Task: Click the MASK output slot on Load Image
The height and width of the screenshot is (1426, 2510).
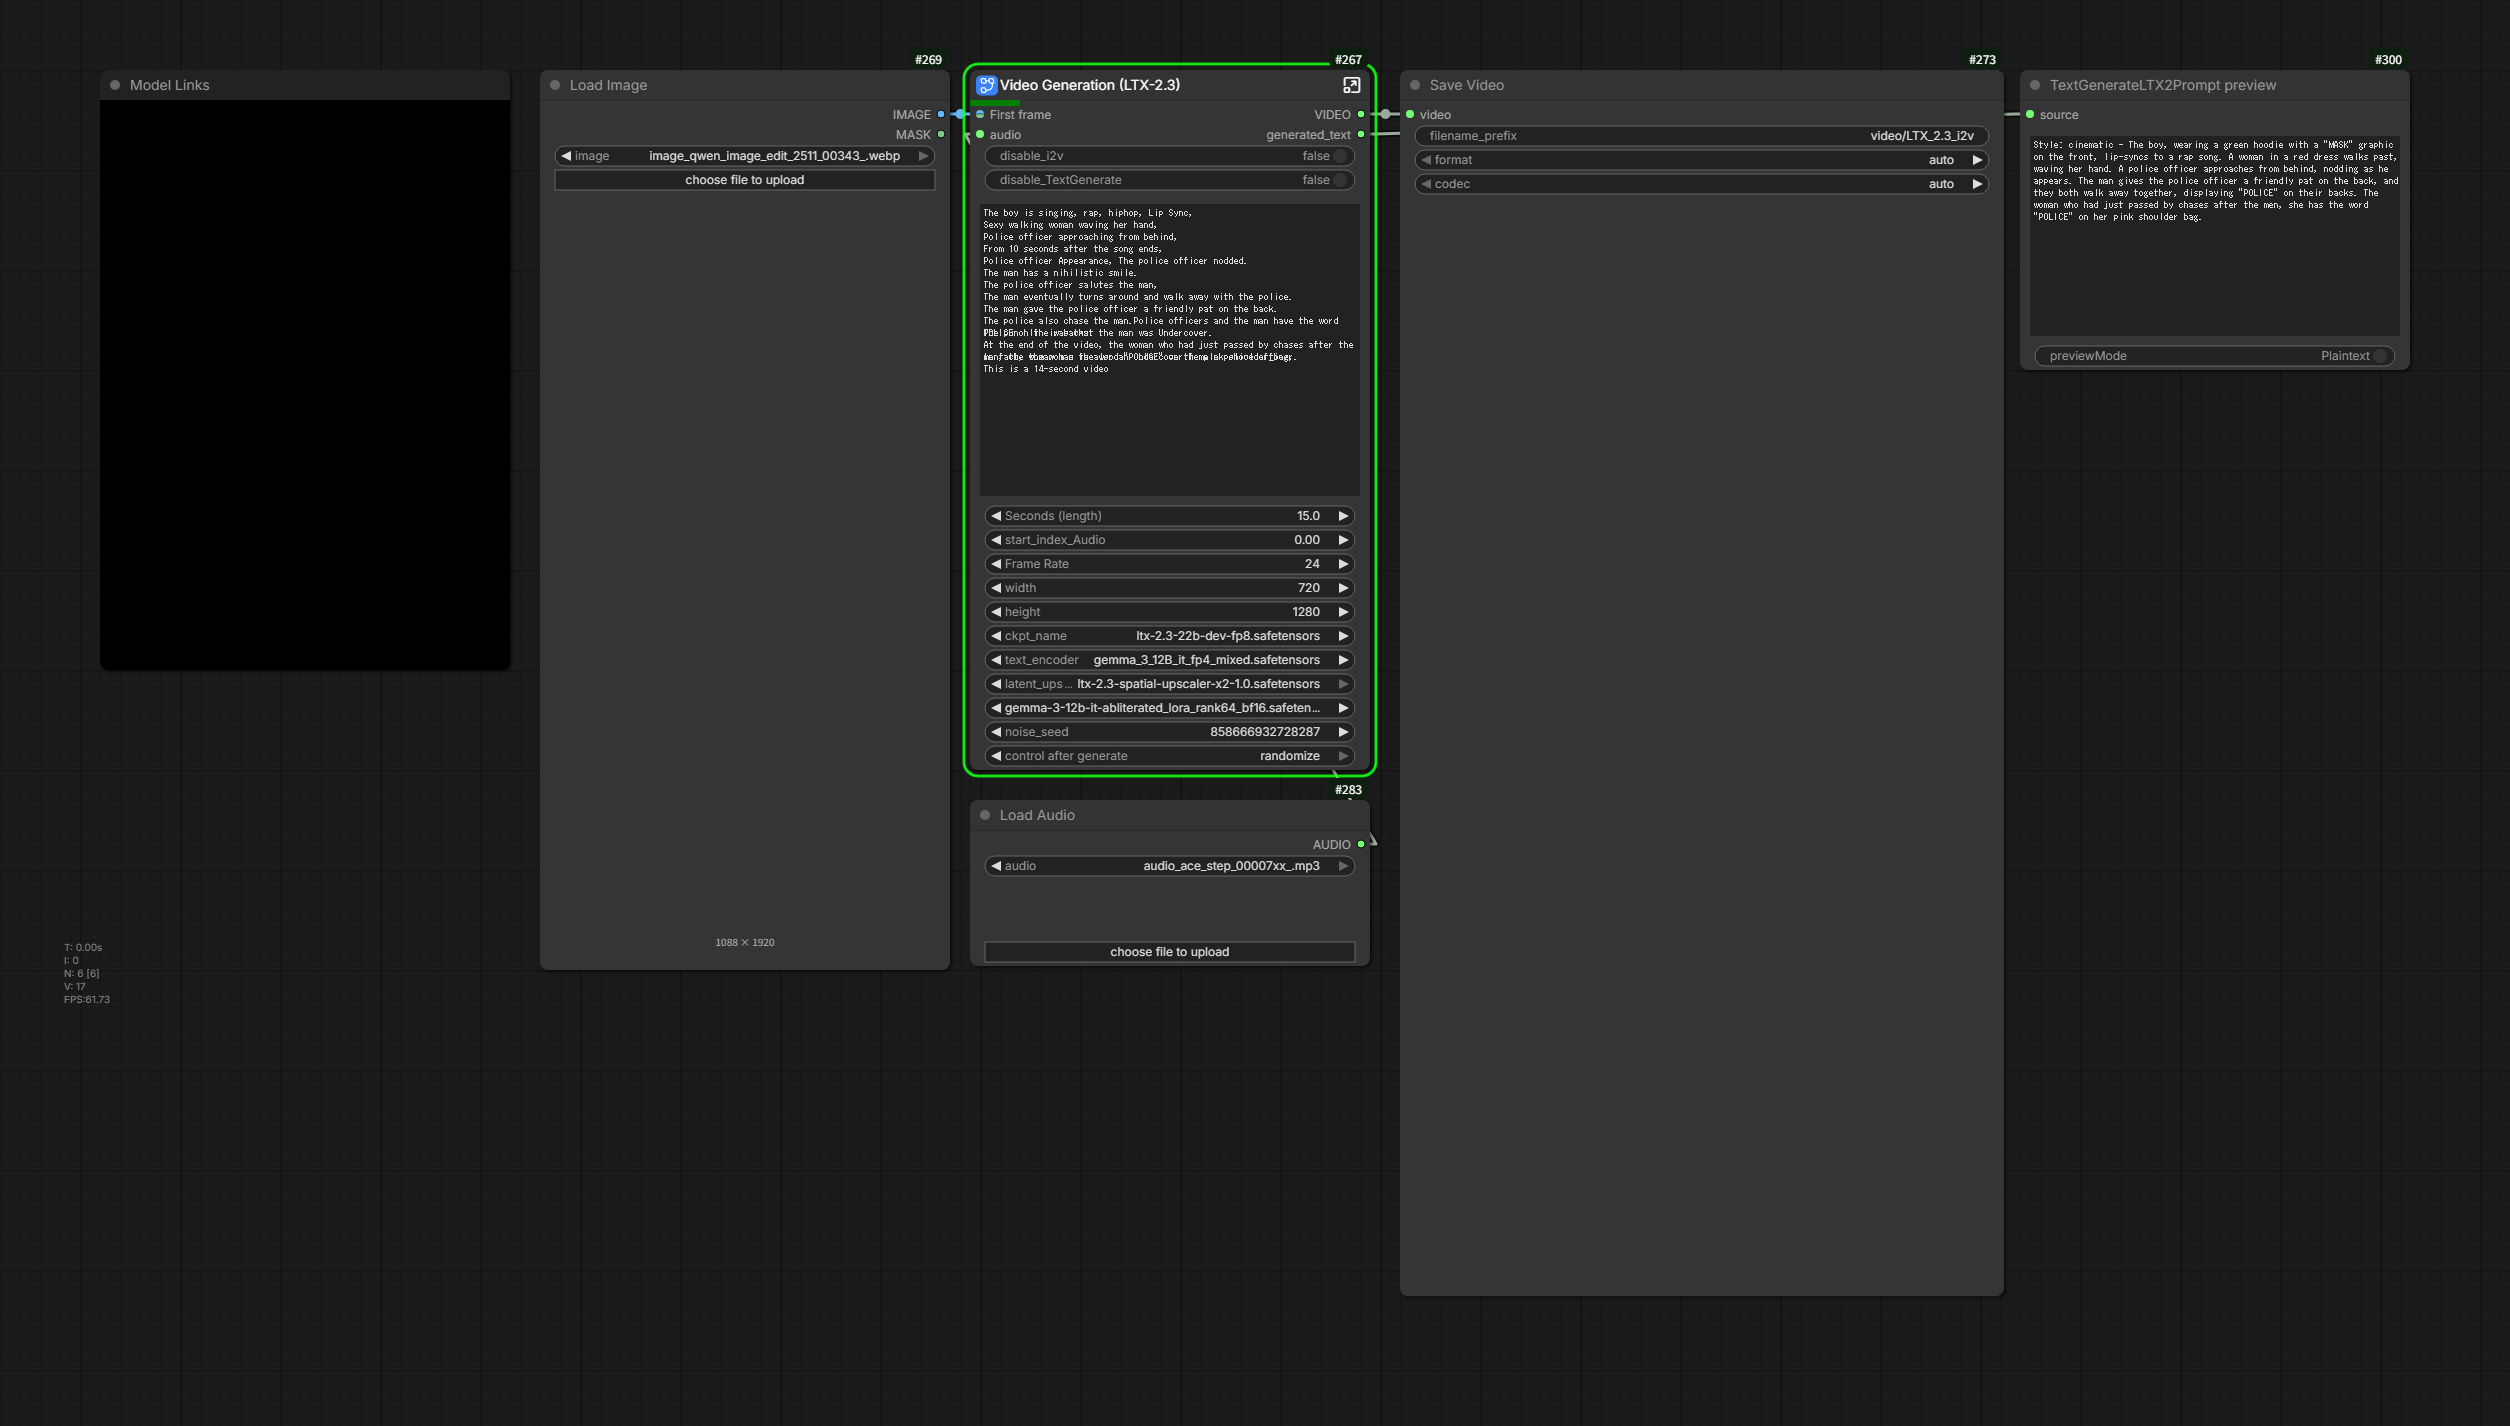Action: coord(941,134)
